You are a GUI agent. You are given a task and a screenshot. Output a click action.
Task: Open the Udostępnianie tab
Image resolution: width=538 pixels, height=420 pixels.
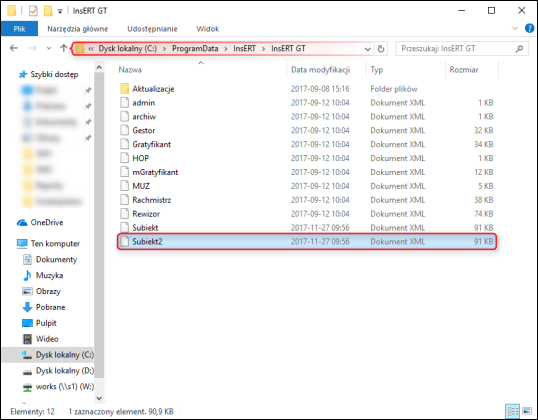click(152, 29)
